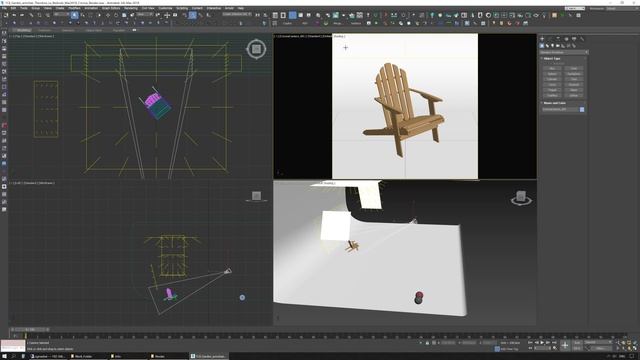Switch command panel to Motion tab
The height and width of the screenshot is (360, 640).
tap(567, 38)
